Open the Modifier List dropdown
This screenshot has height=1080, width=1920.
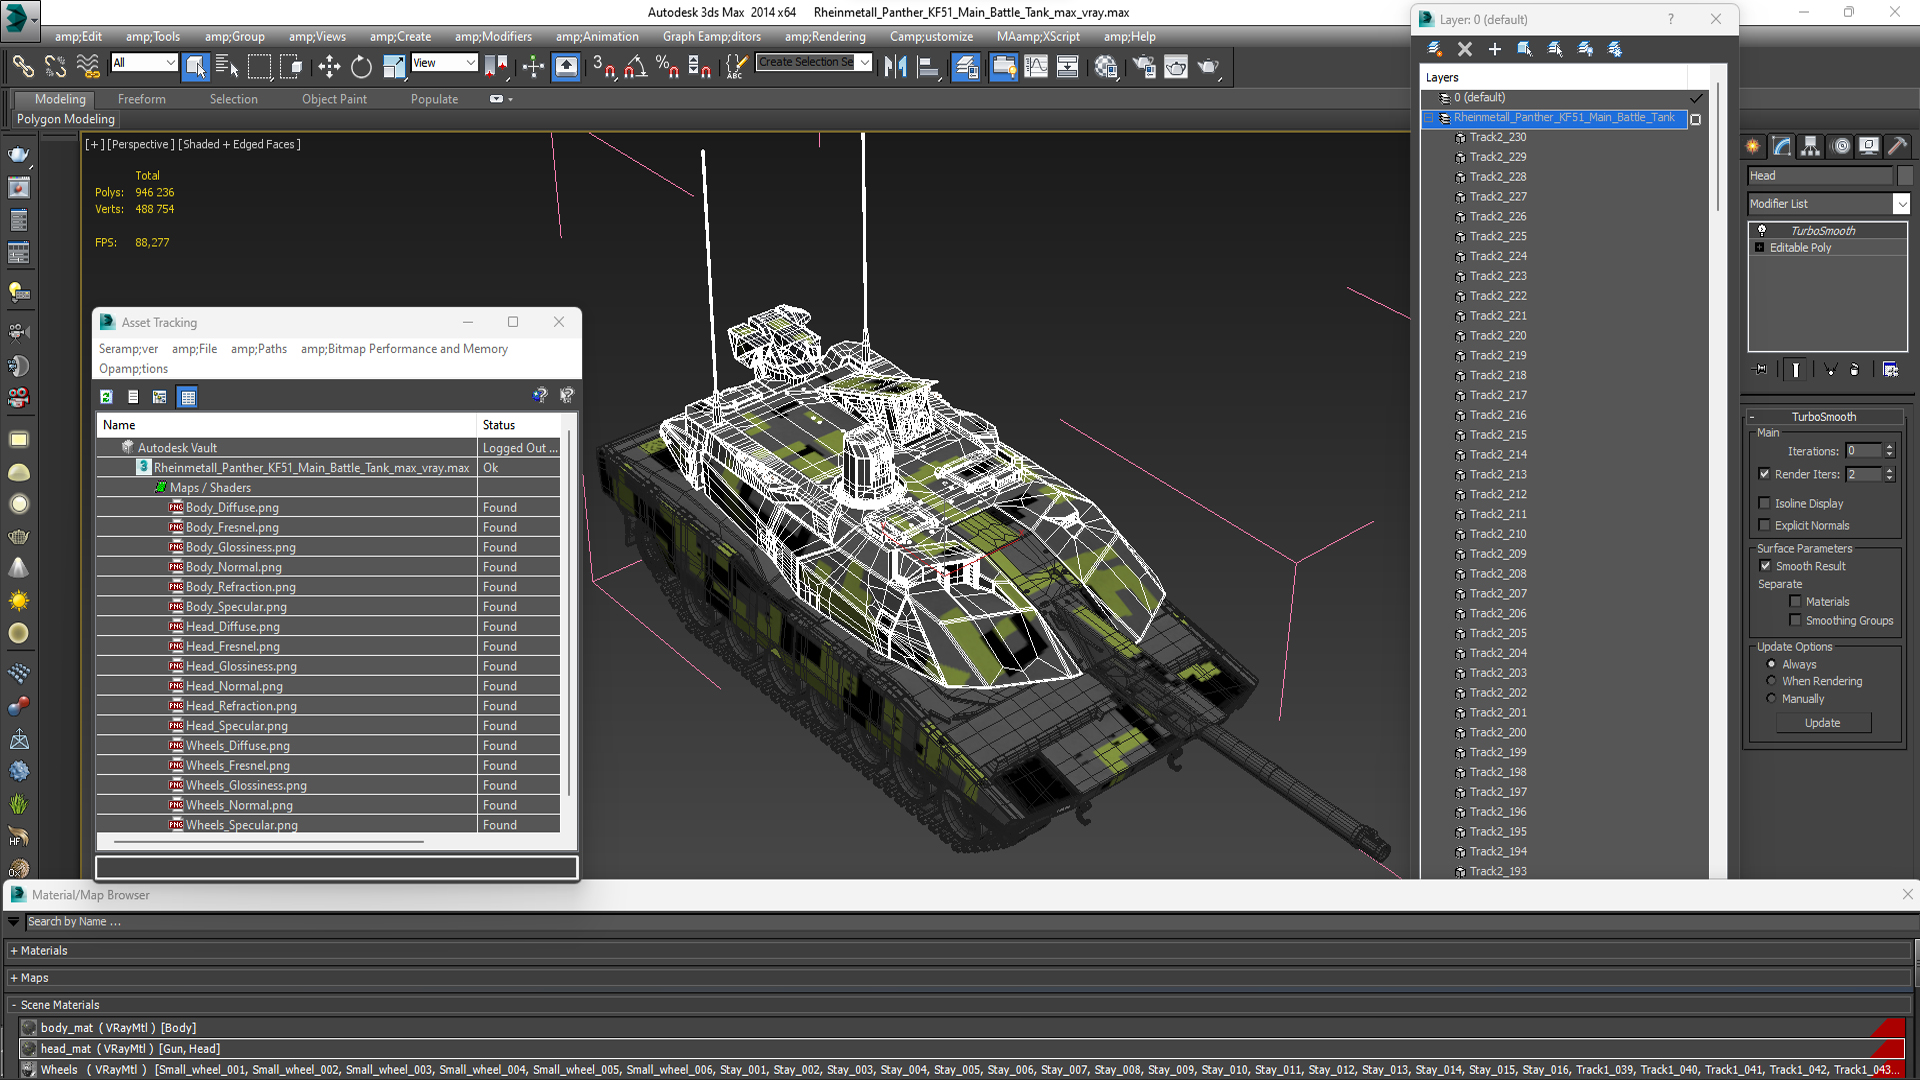[1901, 203]
